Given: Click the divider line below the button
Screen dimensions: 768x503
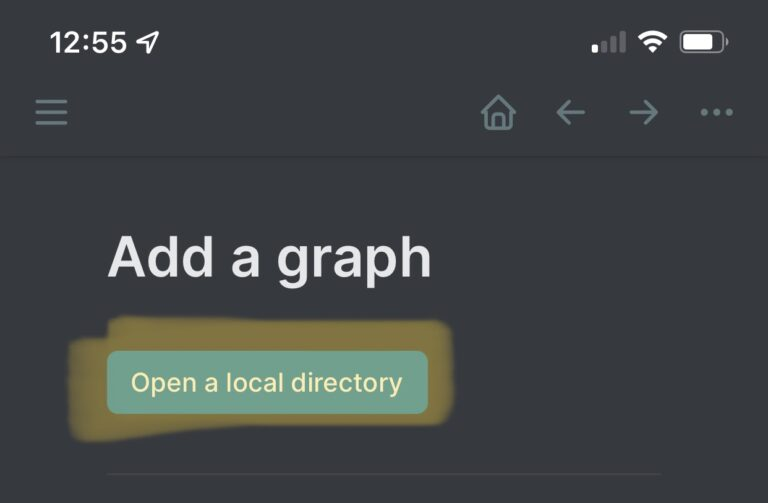Looking at the screenshot, I should click(384, 474).
